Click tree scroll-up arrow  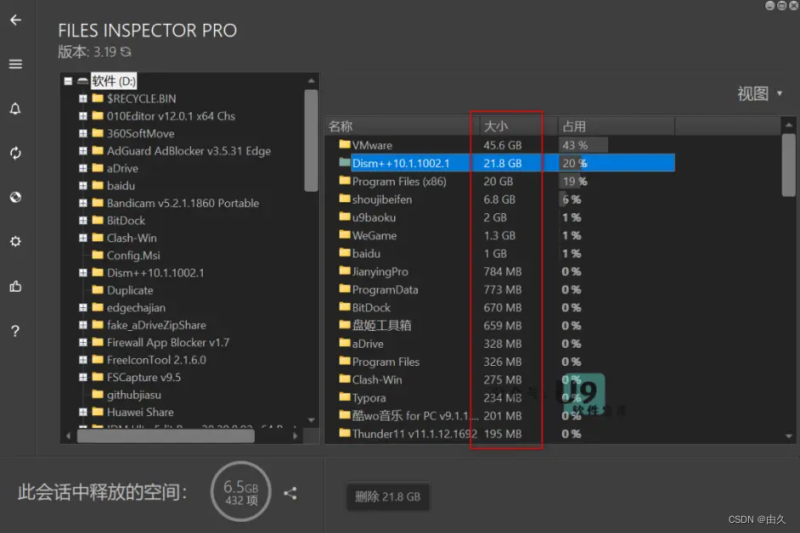(311, 81)
